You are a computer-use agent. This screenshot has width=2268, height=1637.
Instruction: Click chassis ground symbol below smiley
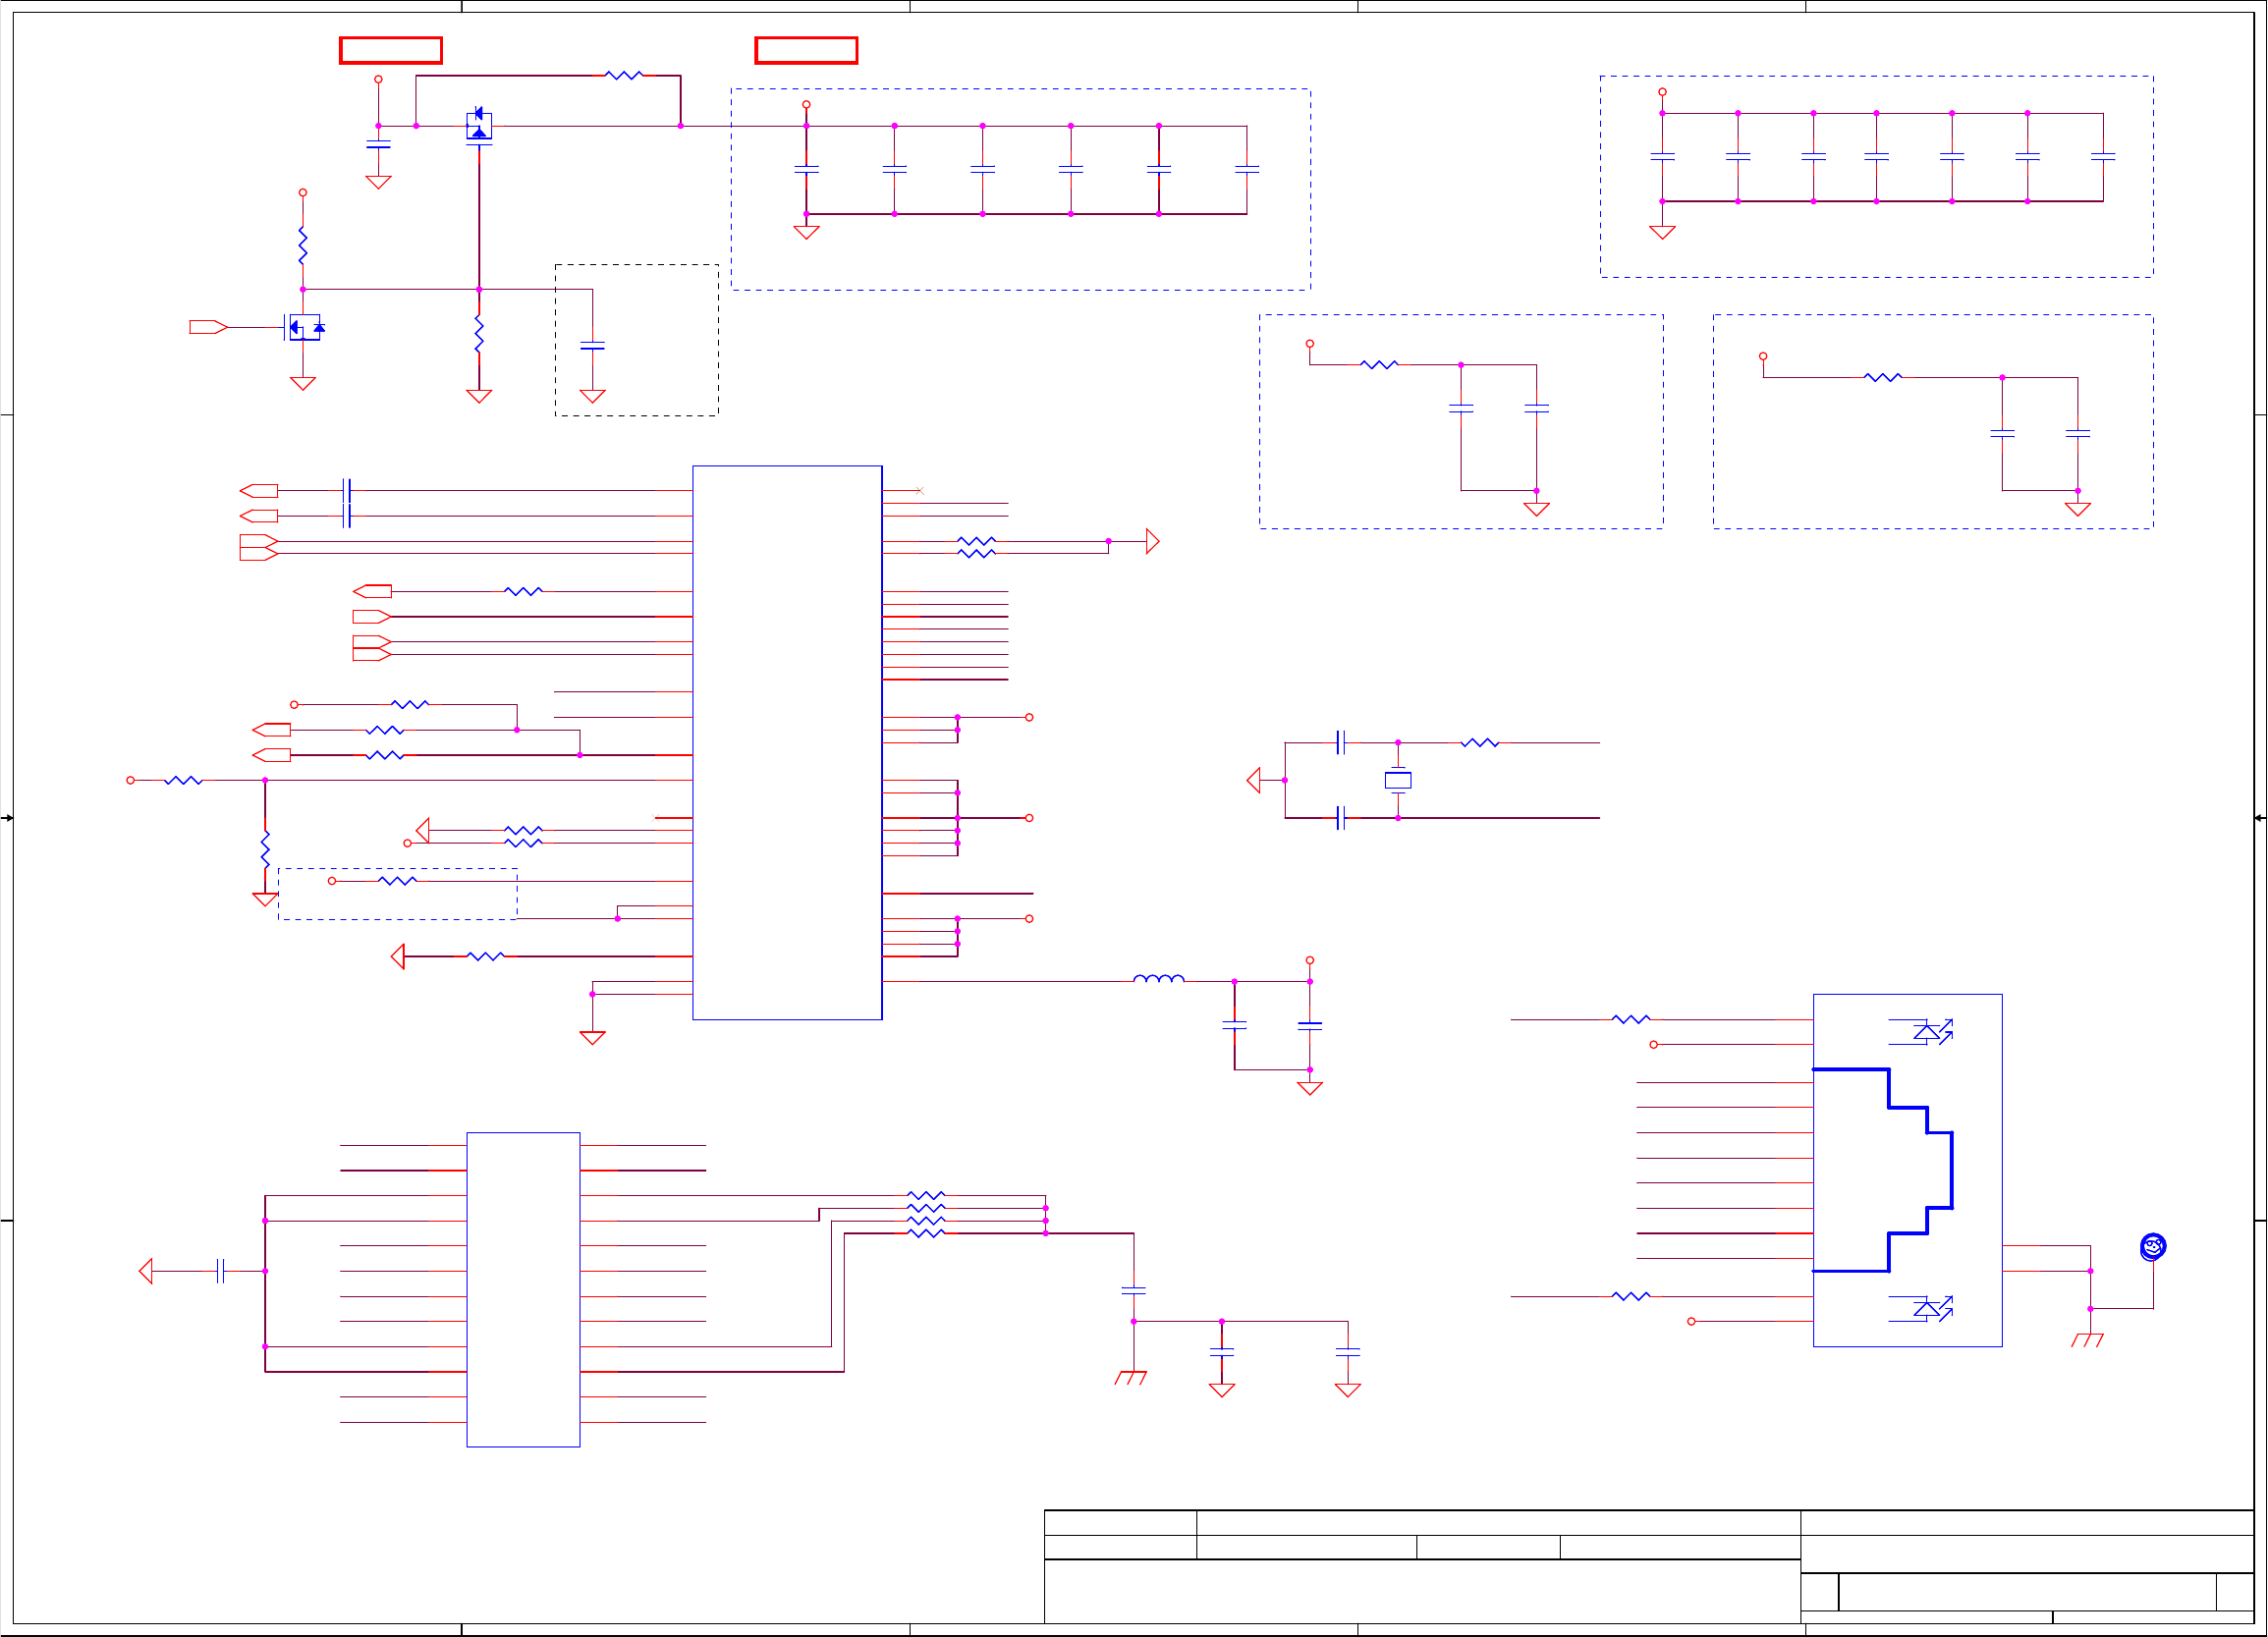(2087, 1339)
